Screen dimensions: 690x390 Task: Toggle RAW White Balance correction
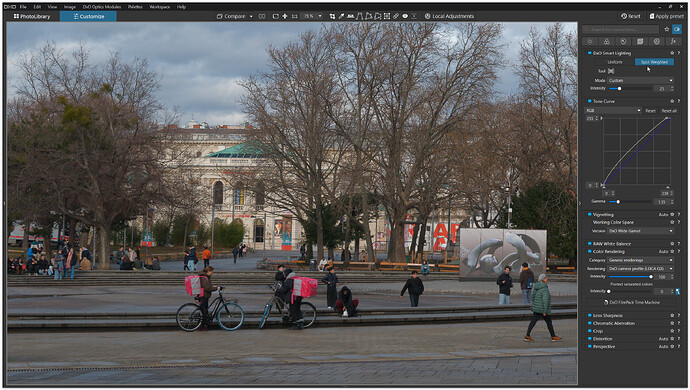tap(590, 244)
